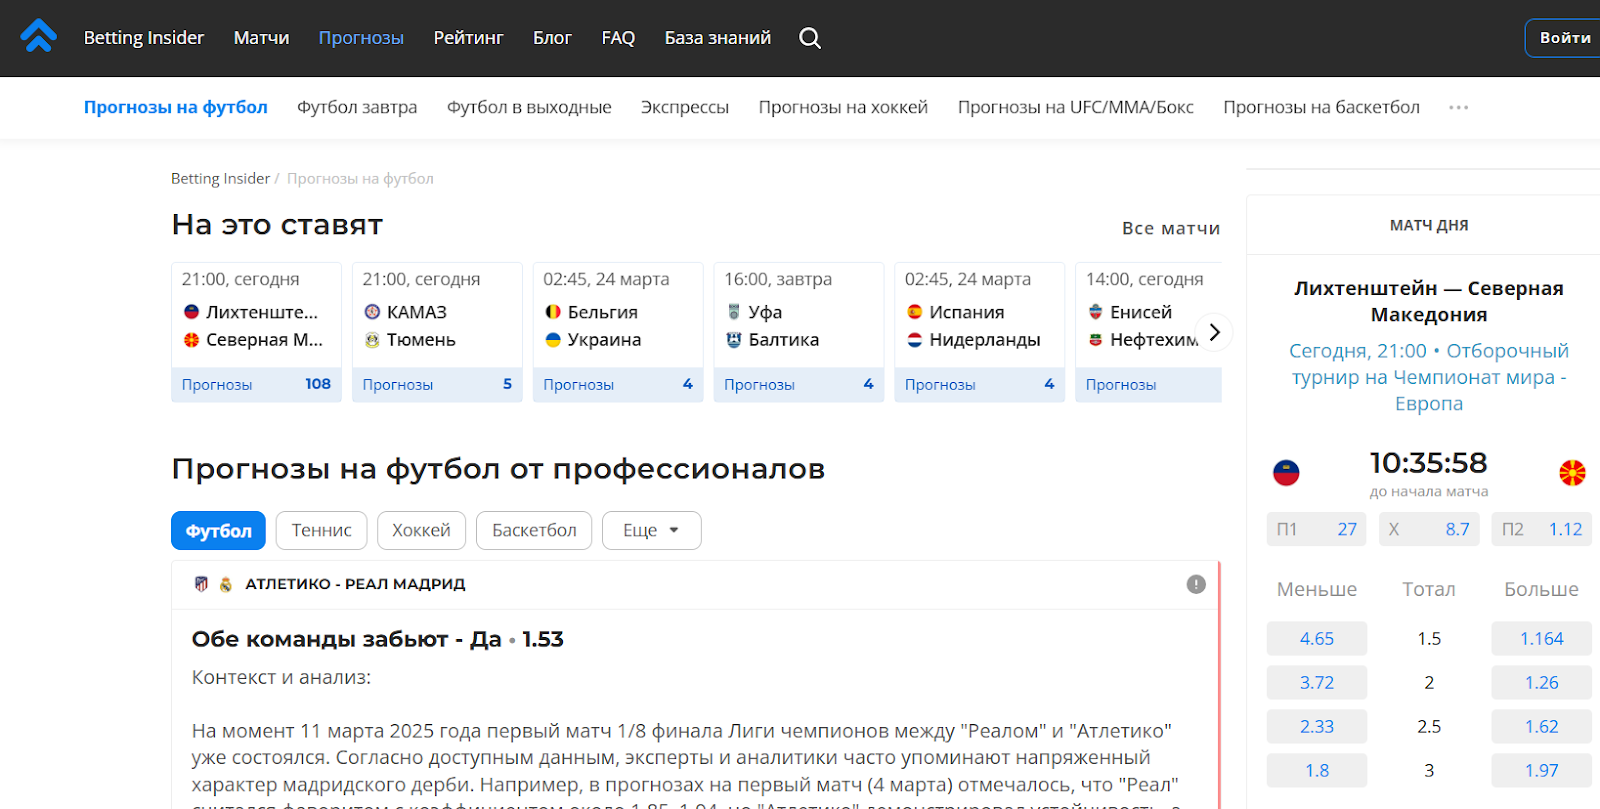Select total 2.5 over odds 1.62
Image resolution: width=1600 pixels, height=809 pixels.
point(1540,727)
